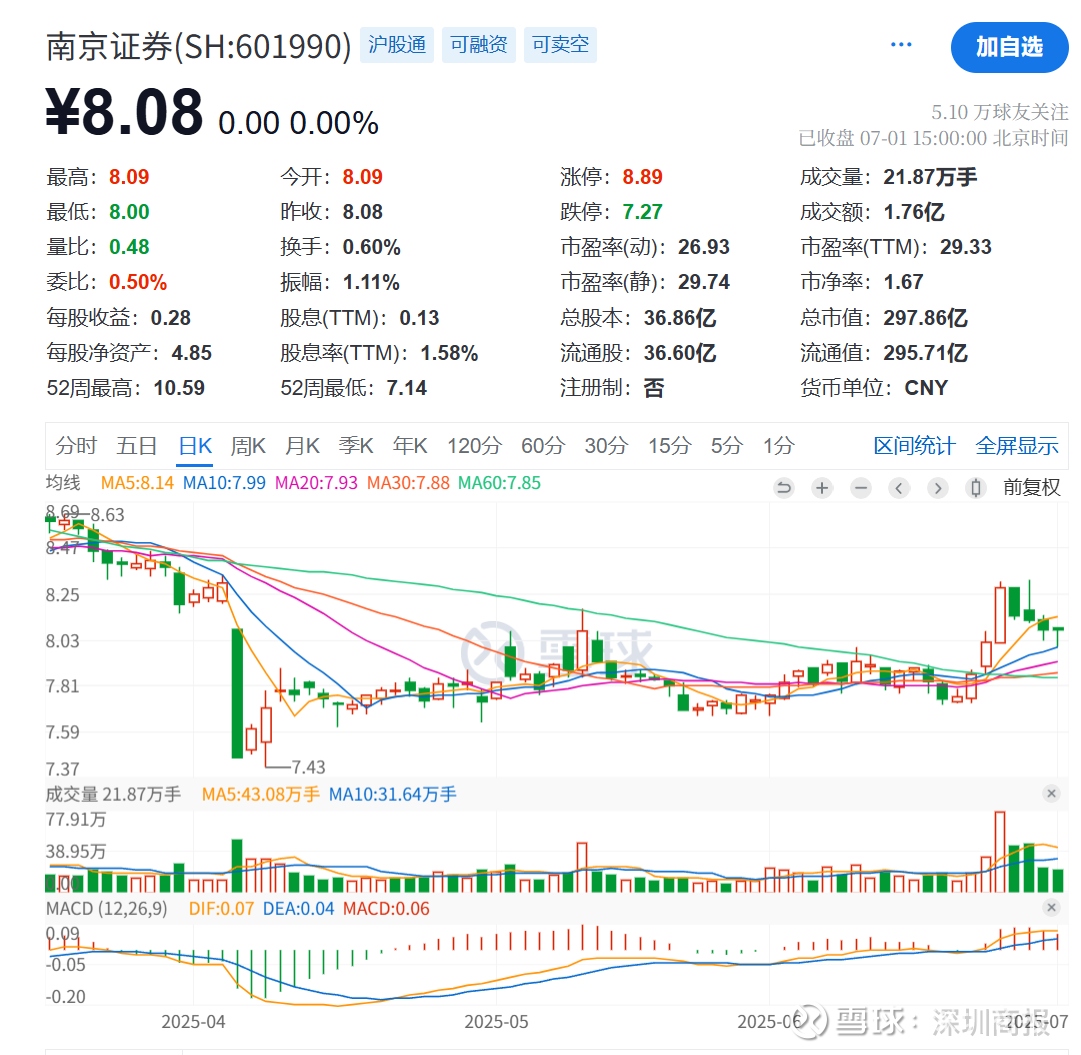Screen dimensions: 1081x1055
Task: Click the 沪股通 tag
Action: coord(396,45)
